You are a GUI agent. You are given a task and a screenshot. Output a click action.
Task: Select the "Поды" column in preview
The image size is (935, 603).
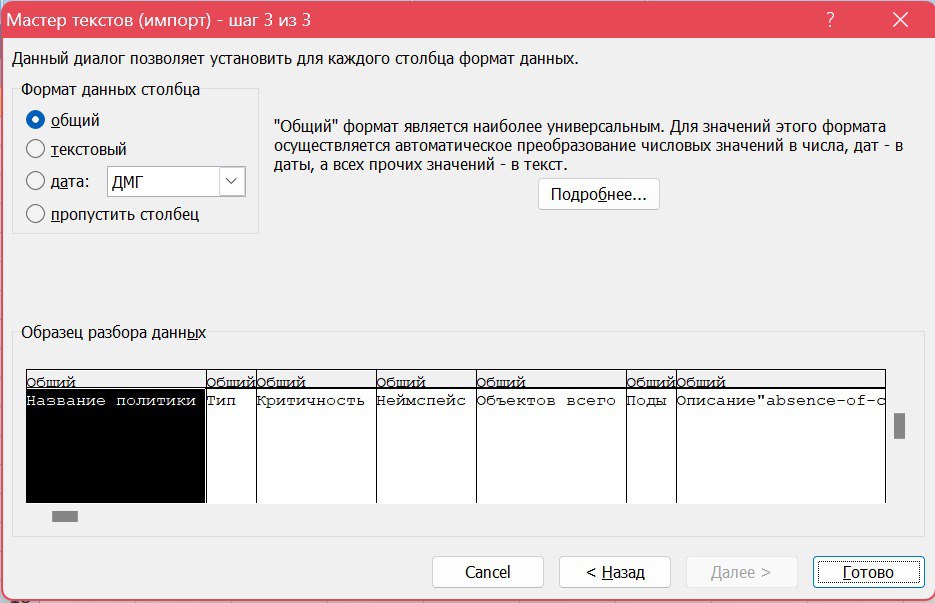pyautogui.click(x=651, y=440)
